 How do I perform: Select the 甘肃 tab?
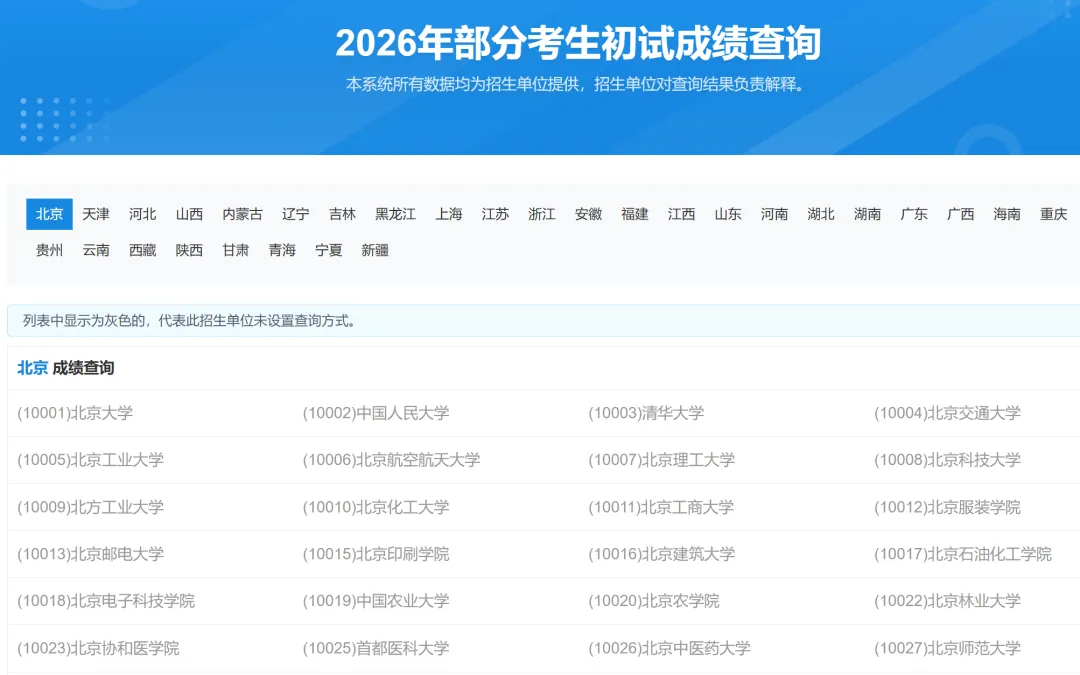236,250
